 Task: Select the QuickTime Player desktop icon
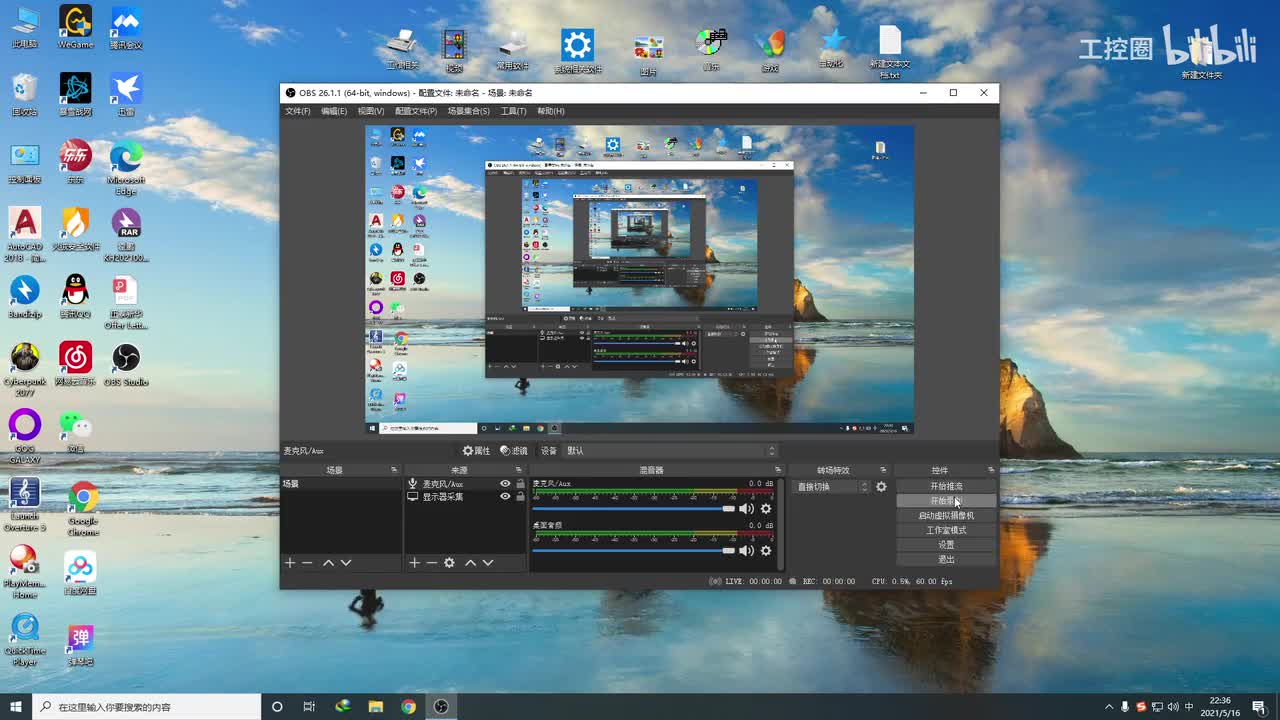click(x=25, y=640)
